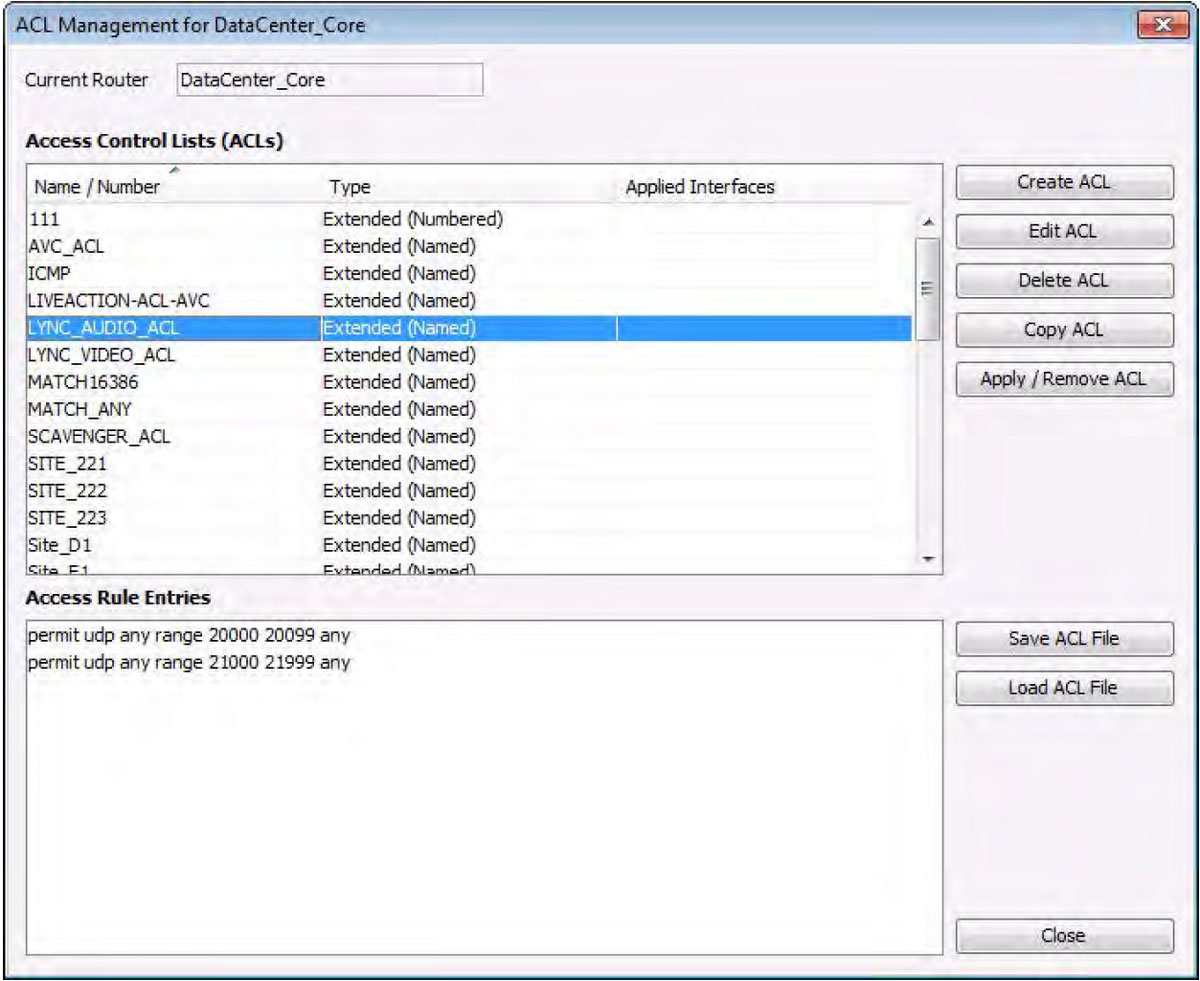Click the Current Router text field
The image size is (1200, 981).
329,81
